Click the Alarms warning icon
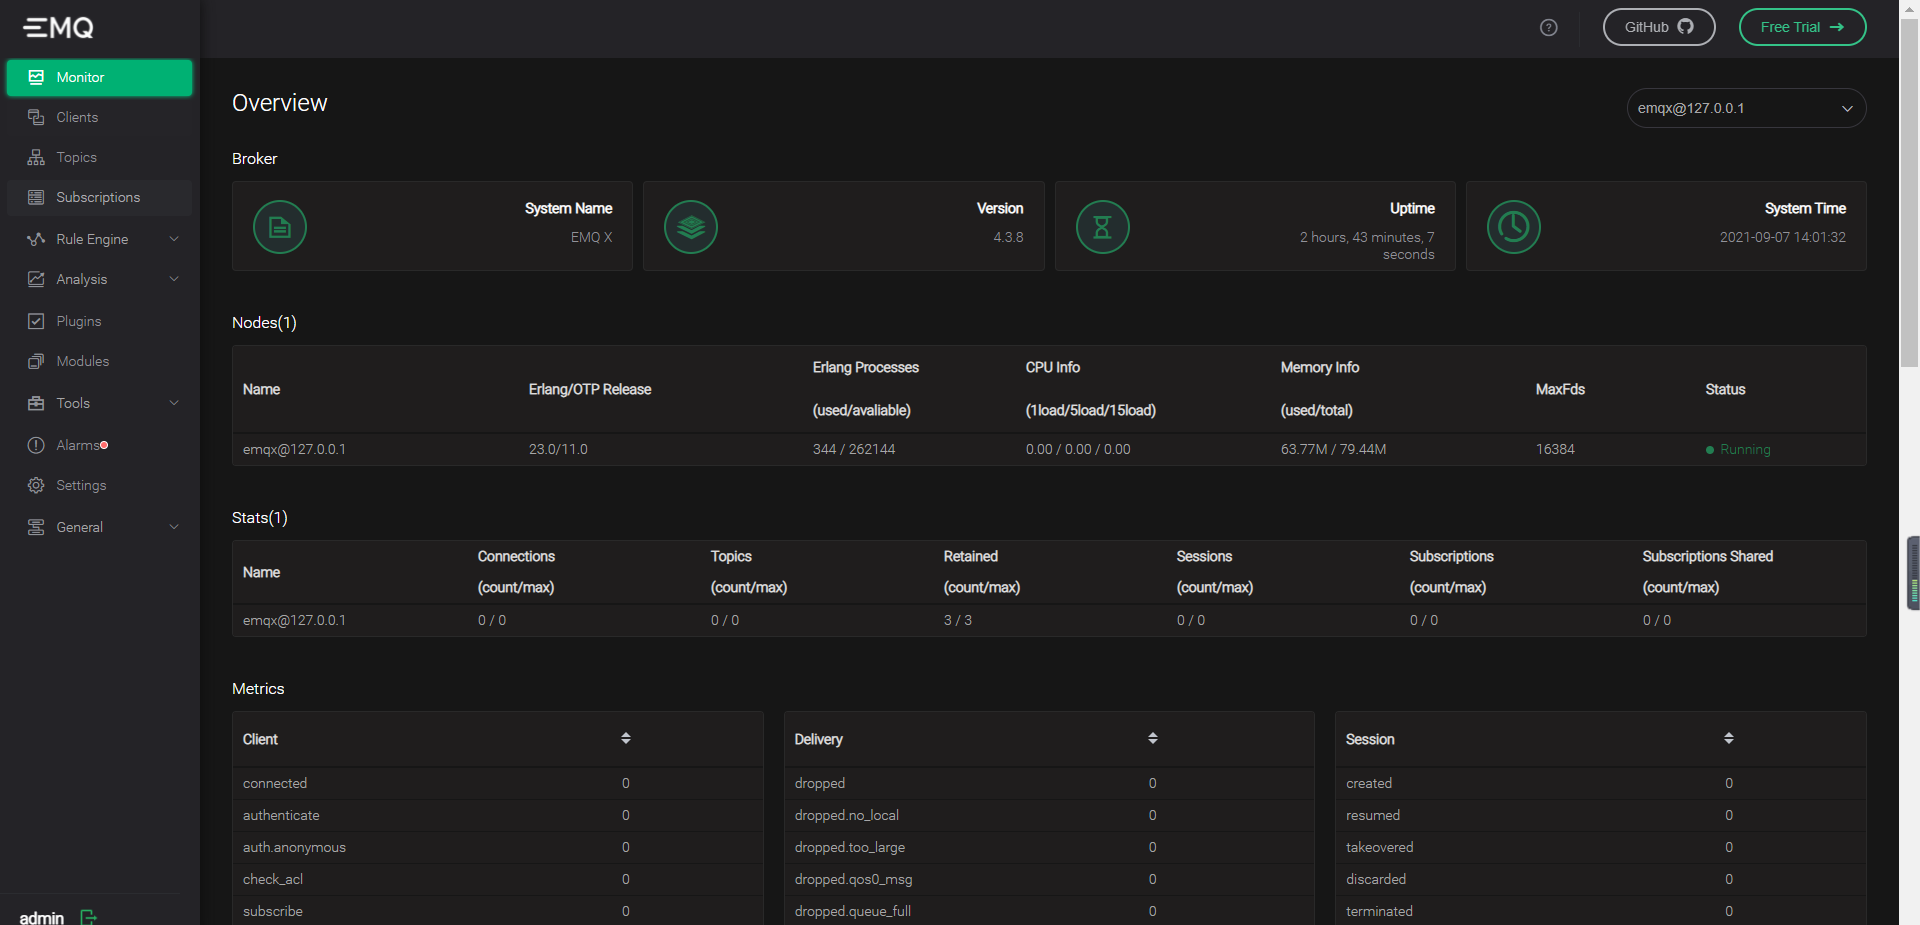The height and width of the screenshot is (925, 1920). click(36, 445)
